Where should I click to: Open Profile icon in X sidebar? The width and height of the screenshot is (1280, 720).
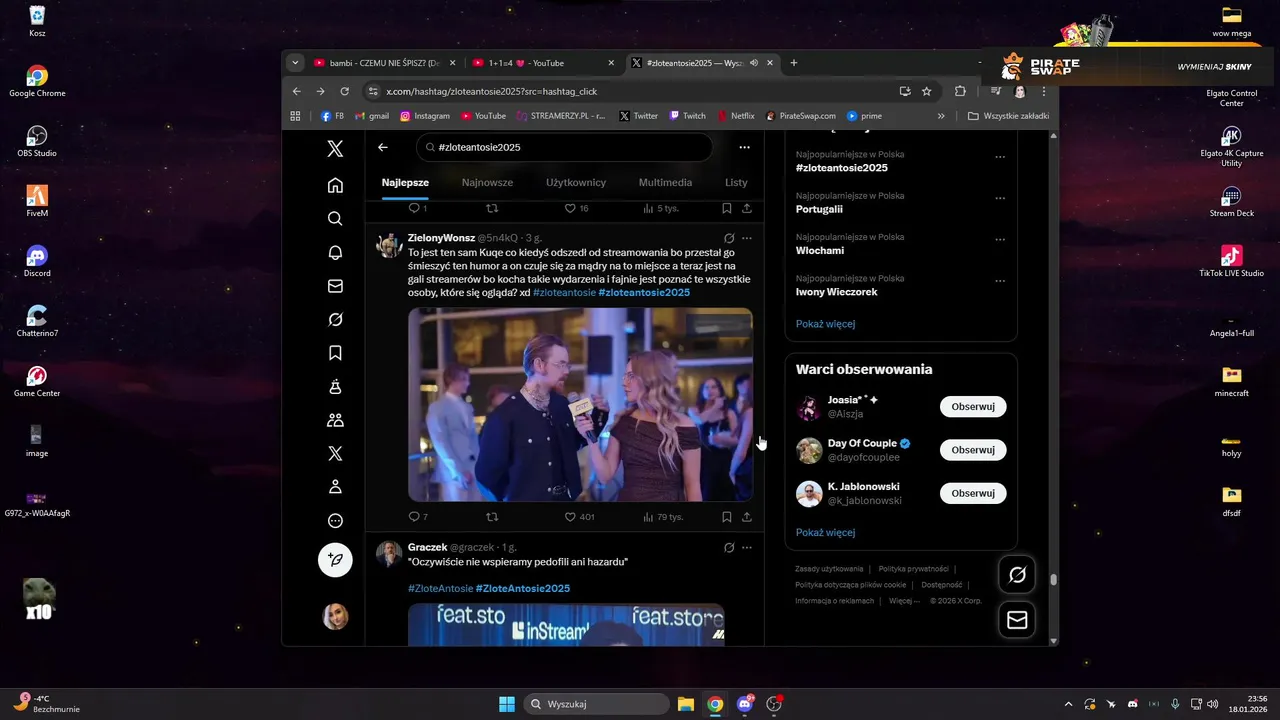[335, 487]
